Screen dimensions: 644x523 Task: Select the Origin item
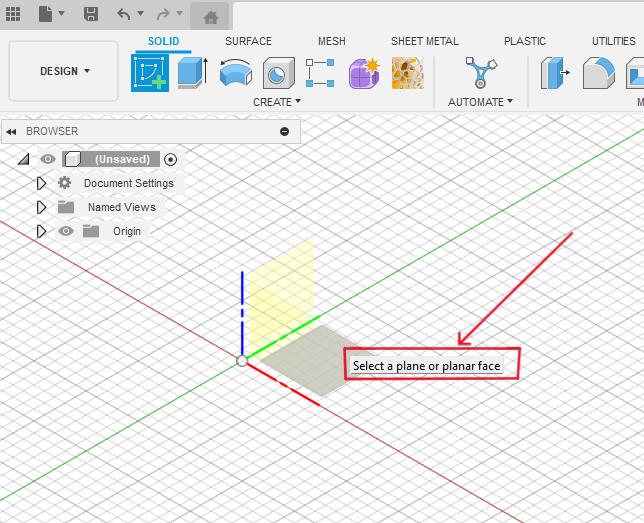click(127, 231)
